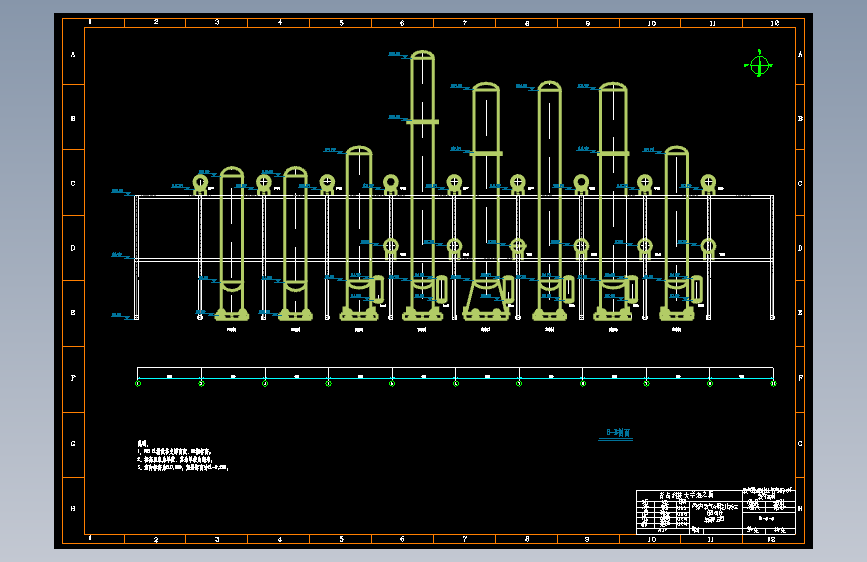Click column label 9 on top border
Viewport: 867px width, 562px height.
[587, 23]
